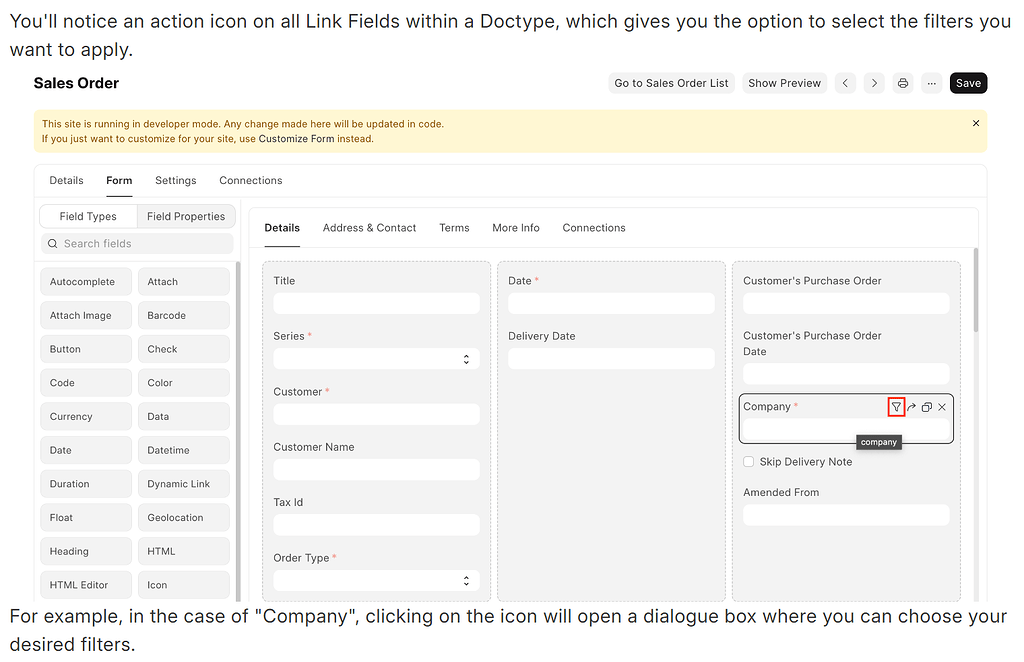This screenshot has height=662, width=1024.
Task: Click inside the Customer Name input field
Action: [x=375, y=469]
